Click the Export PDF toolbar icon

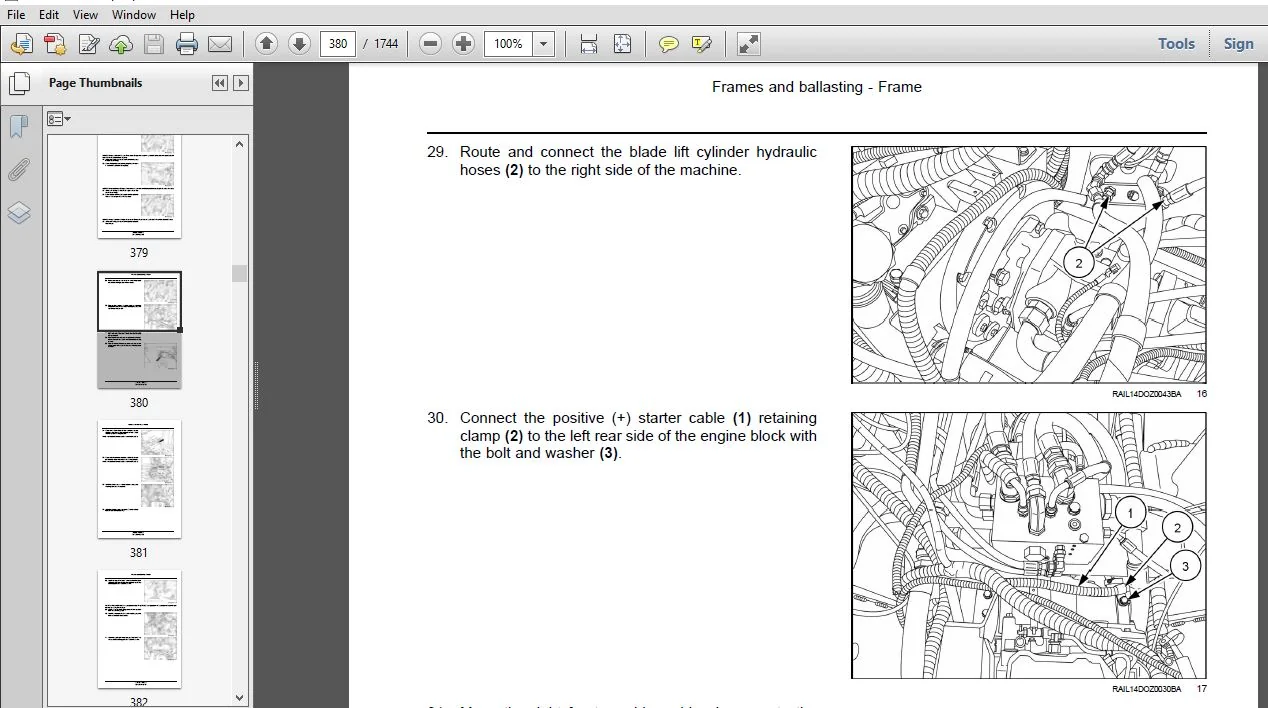55,44
